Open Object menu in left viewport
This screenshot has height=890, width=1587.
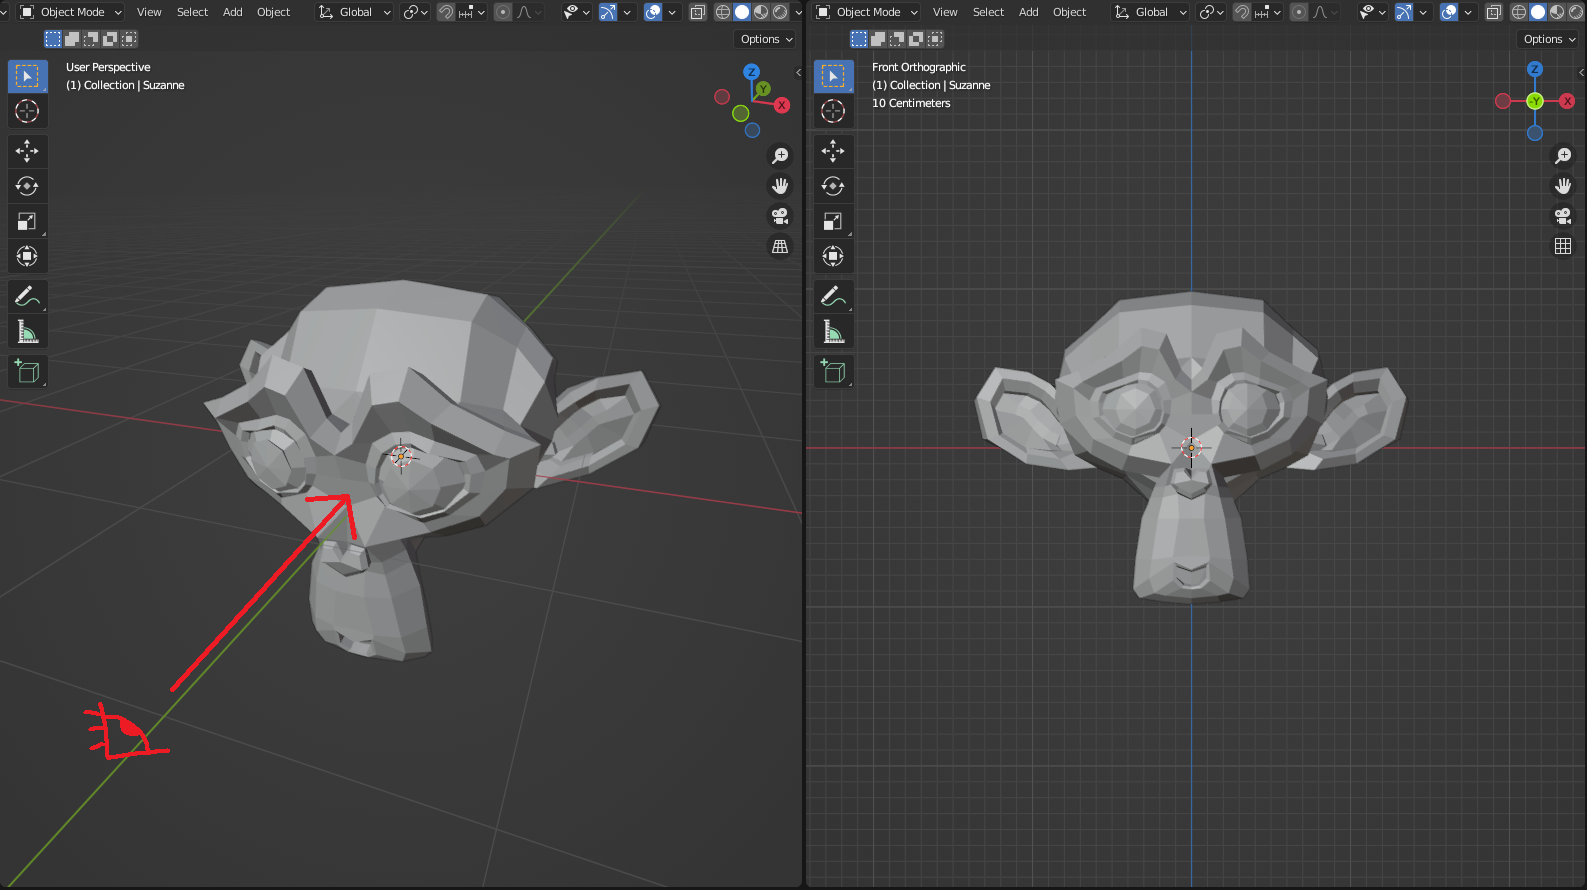273,12
